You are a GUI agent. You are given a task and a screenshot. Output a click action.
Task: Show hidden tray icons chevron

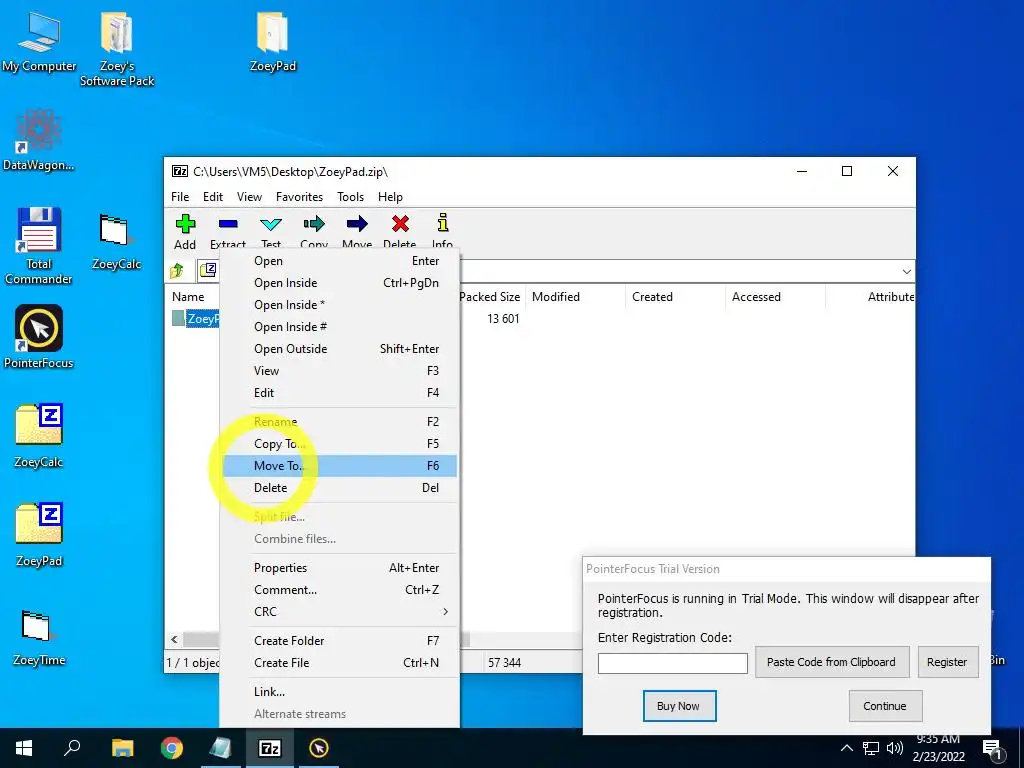(846, 748)
